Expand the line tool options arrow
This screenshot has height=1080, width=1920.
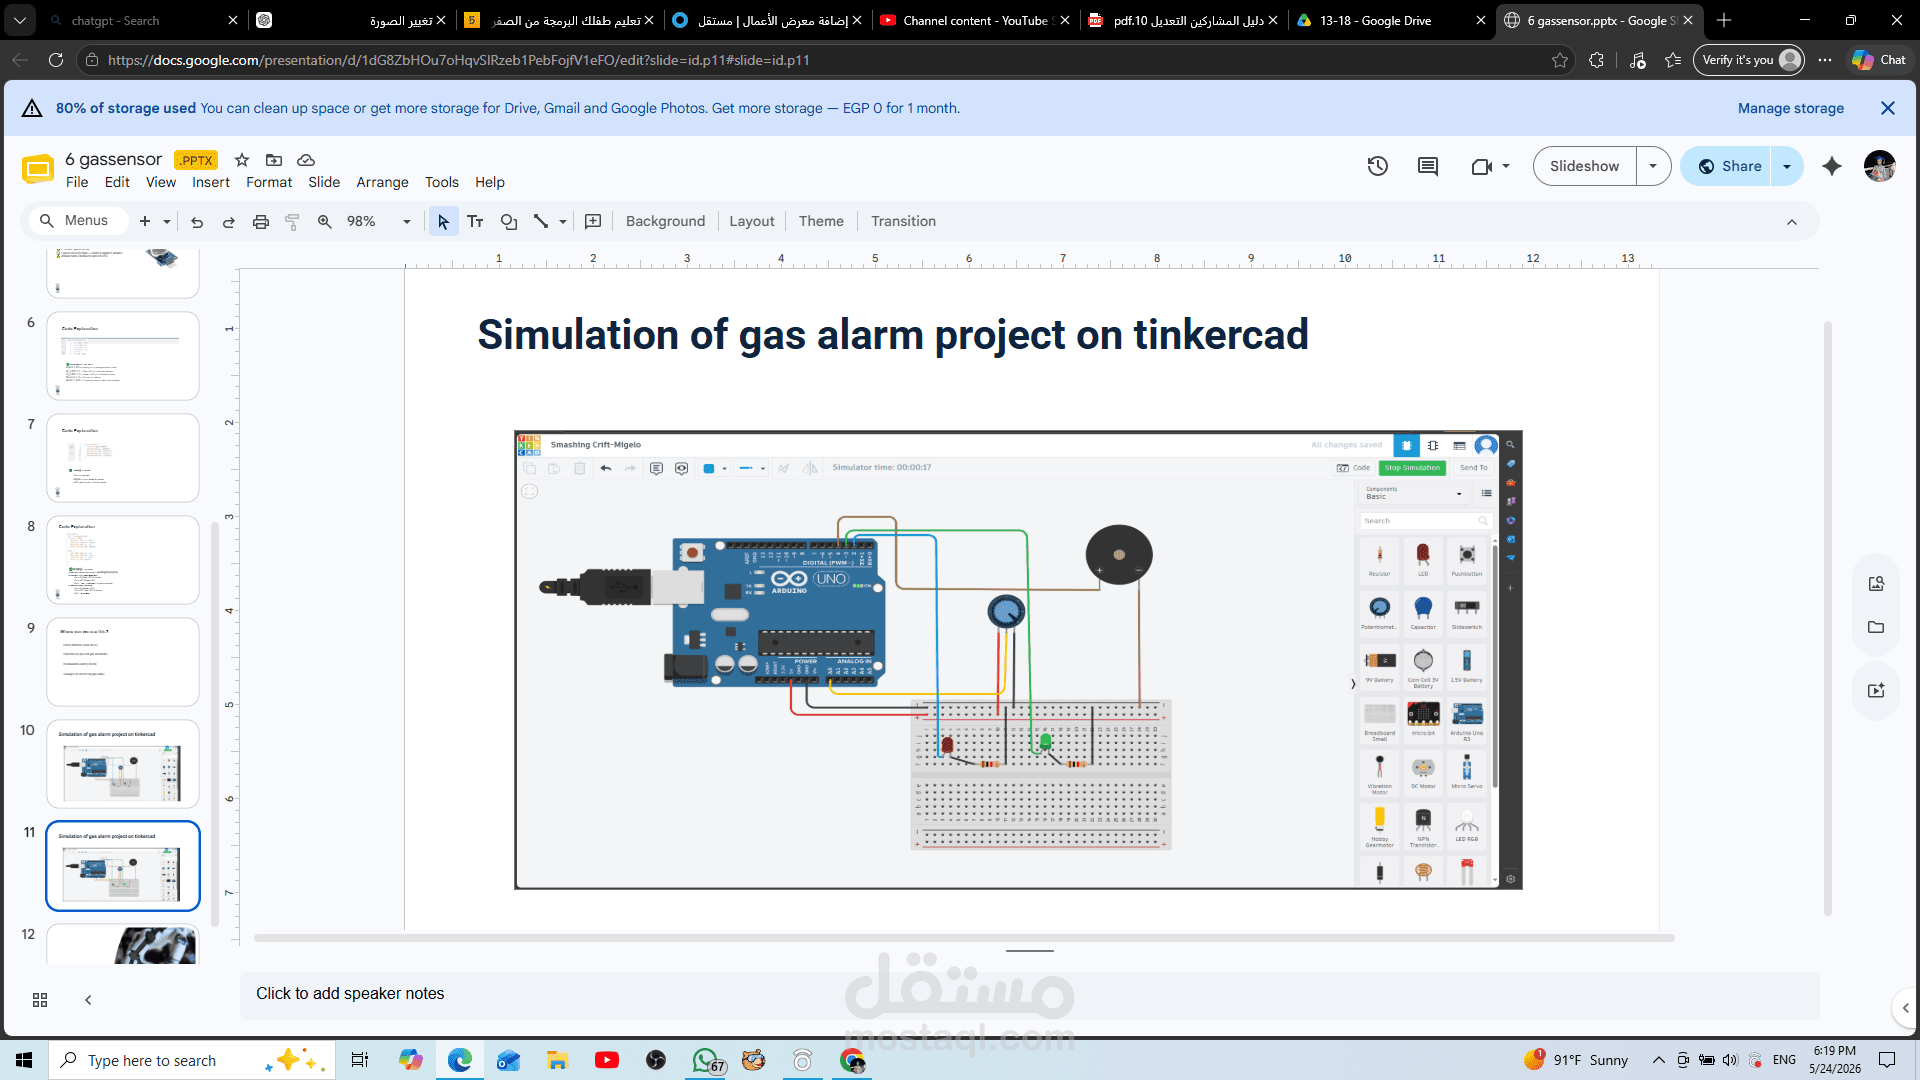(x=563, y=222)
